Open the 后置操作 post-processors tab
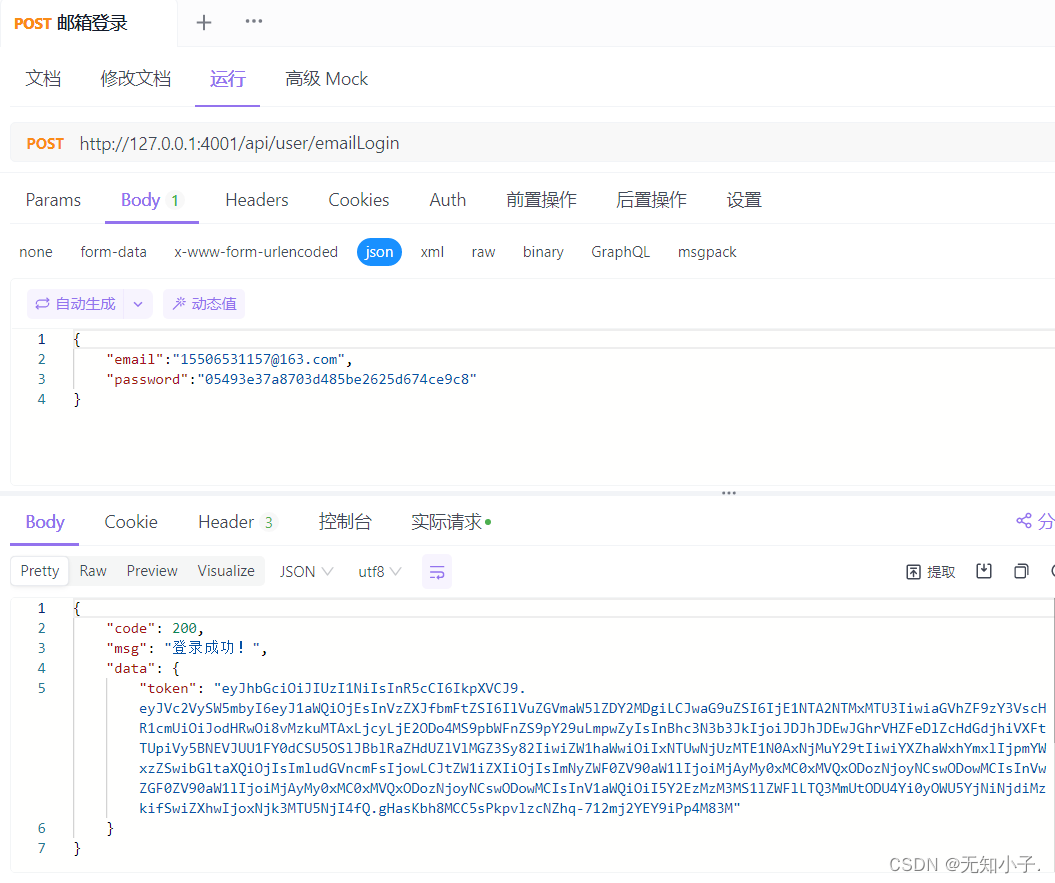This screenshot has height=883, width=1055. 651,200
